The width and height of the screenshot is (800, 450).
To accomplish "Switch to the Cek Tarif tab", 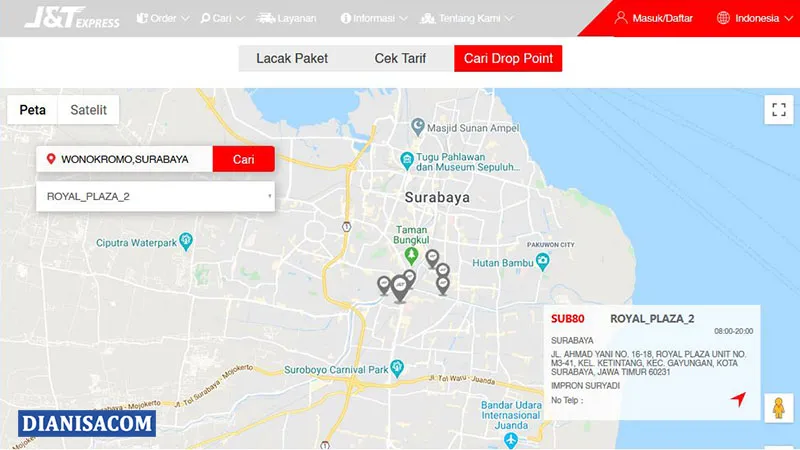I will tap(400, 58).
